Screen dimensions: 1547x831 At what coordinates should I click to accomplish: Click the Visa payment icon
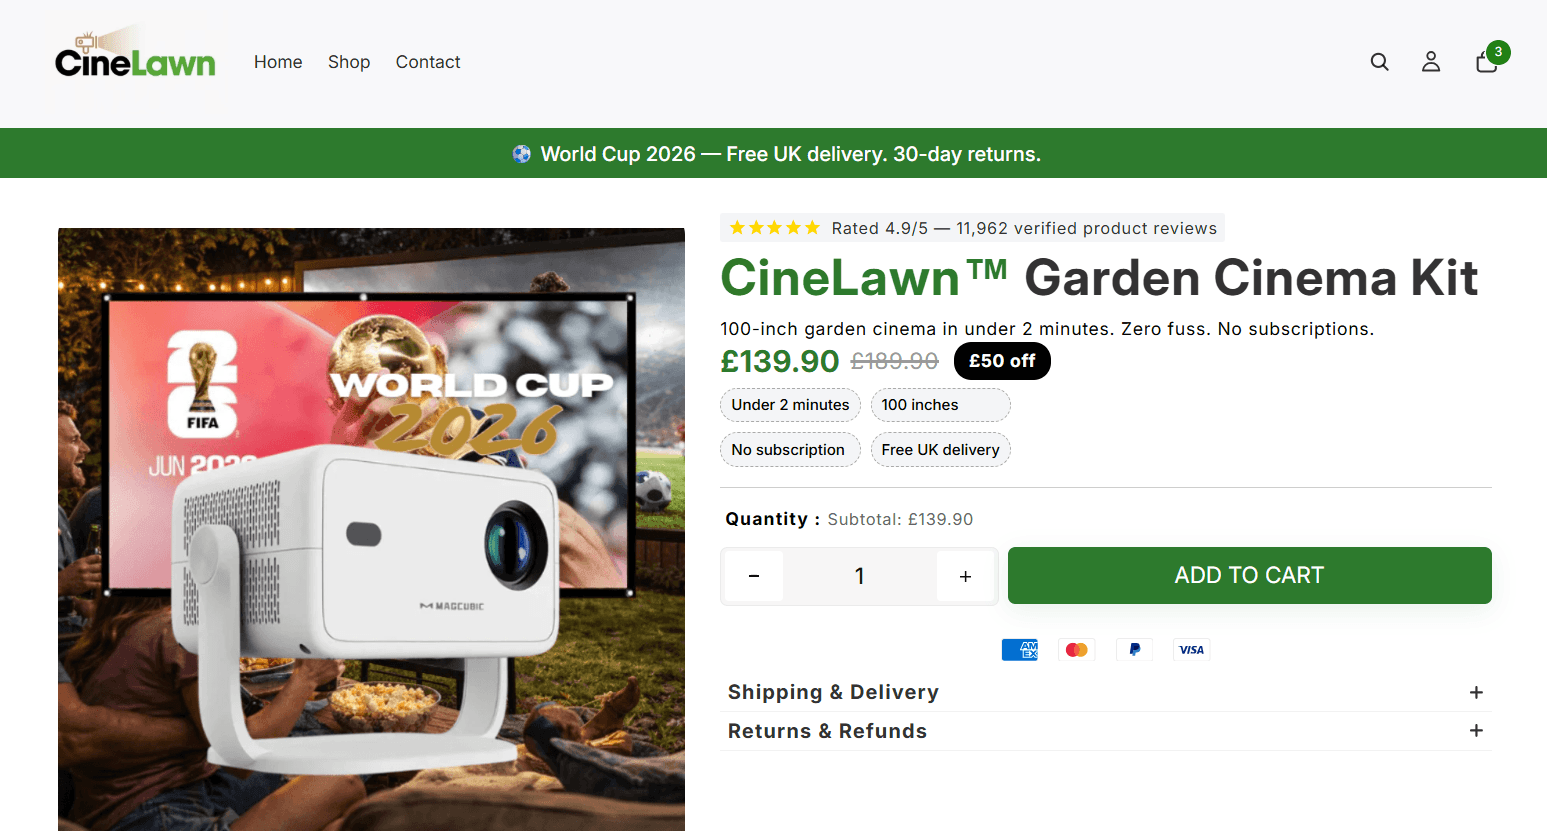coord(1192,650)
